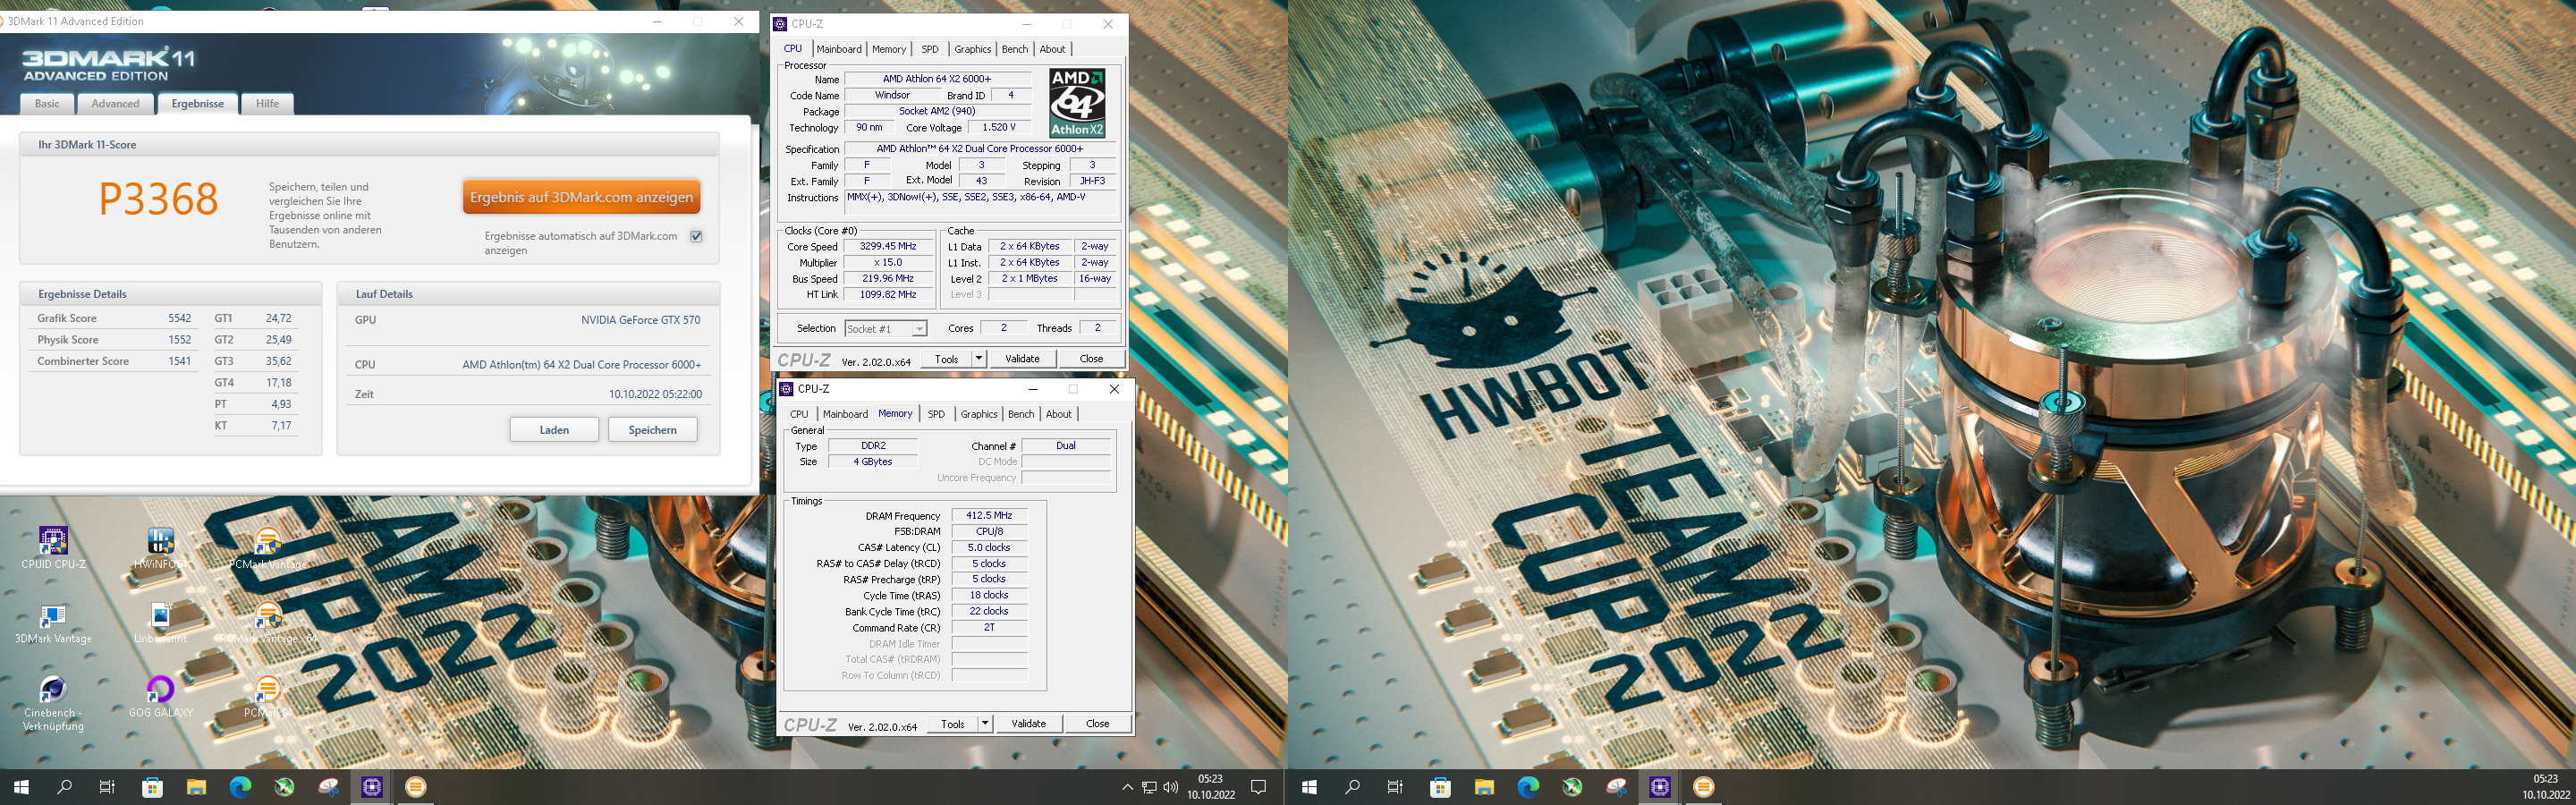
Task: Click CPU-Z title icon of the Processor window
Action: [x=780, y=24]
